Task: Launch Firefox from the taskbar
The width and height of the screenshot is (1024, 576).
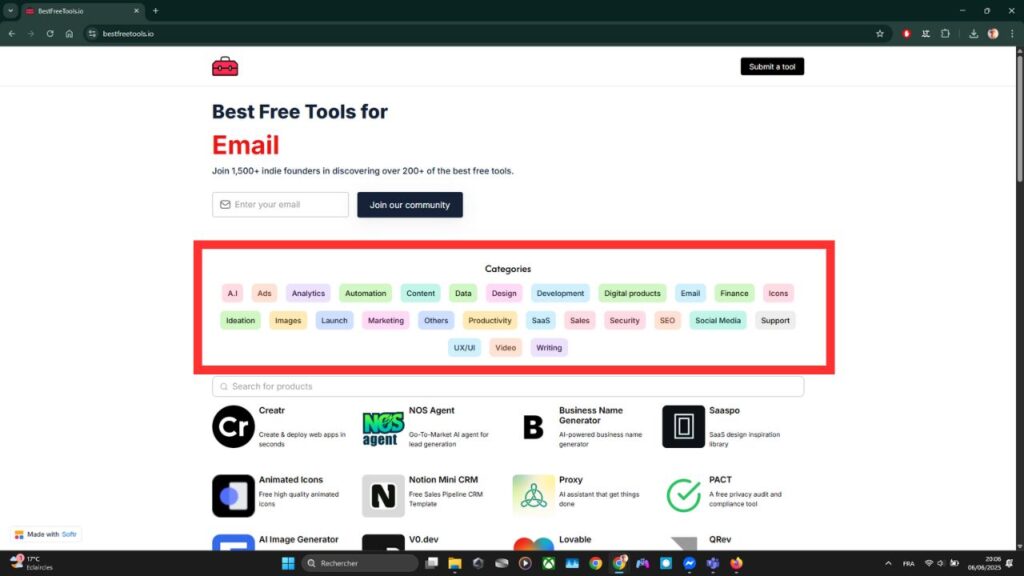Action: [x=736, y=563]
